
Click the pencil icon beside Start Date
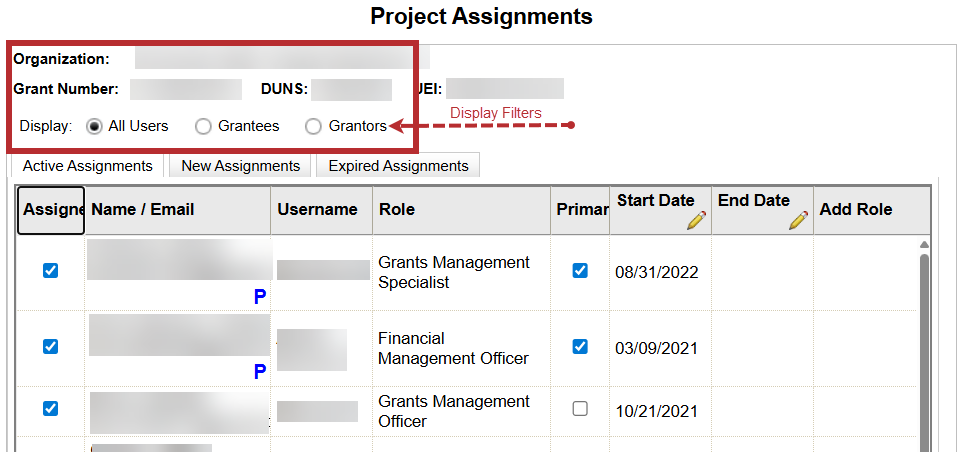[x=696, y=220]
